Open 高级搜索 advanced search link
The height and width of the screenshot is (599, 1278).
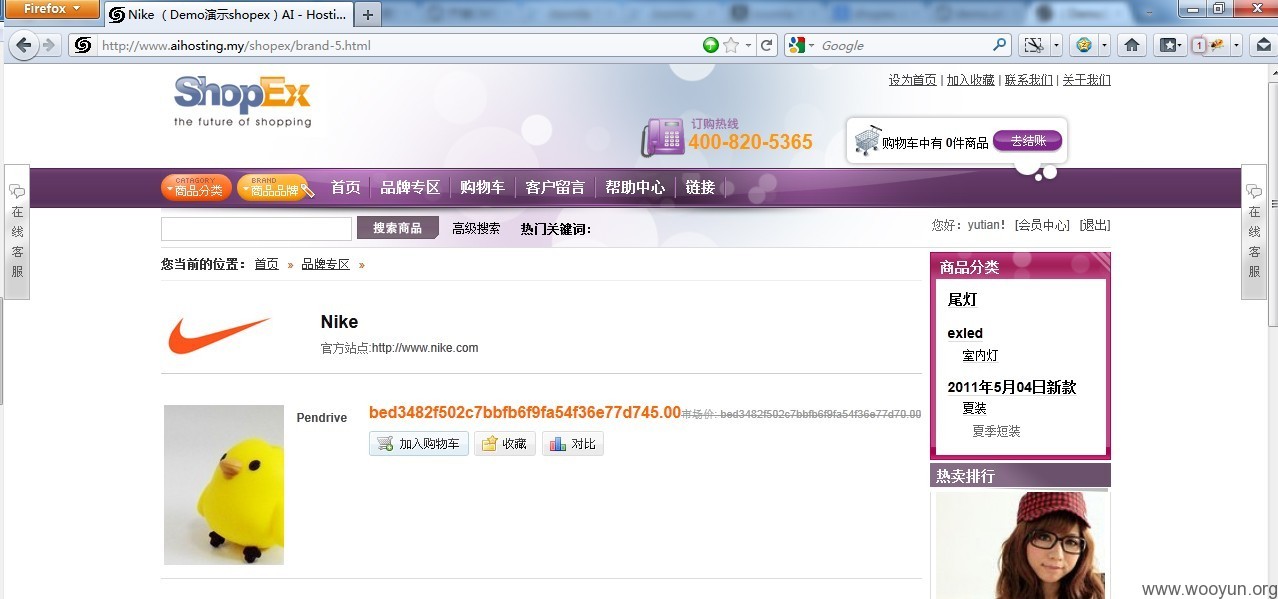(x=476, y=228)
